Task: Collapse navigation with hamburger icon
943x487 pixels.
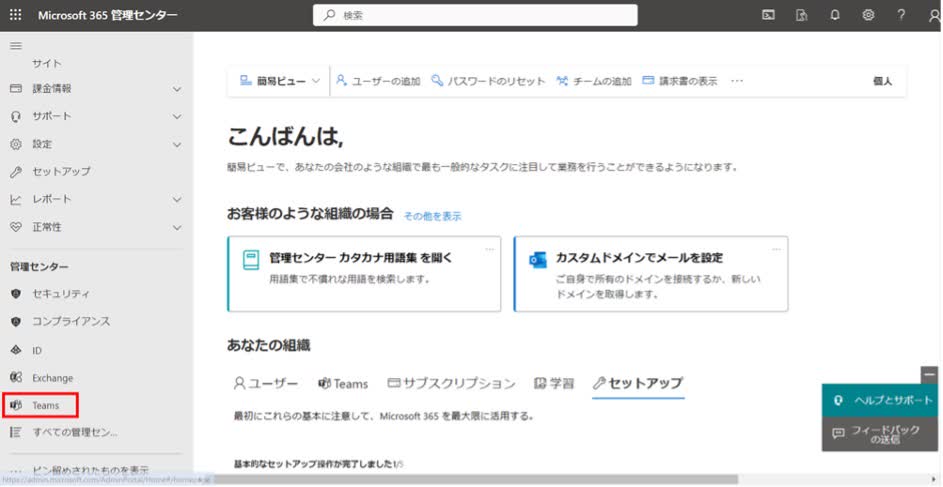Action: pyautogui.click(x=16, y=46)
